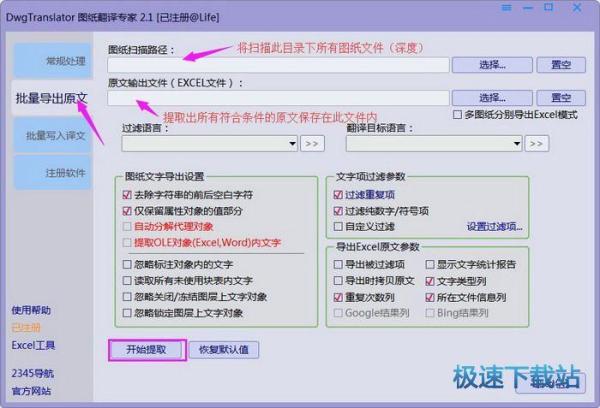Toggle 过滤重复项 checkbox
Viewport: 600px width, 408px height.
tap(338, 195)
